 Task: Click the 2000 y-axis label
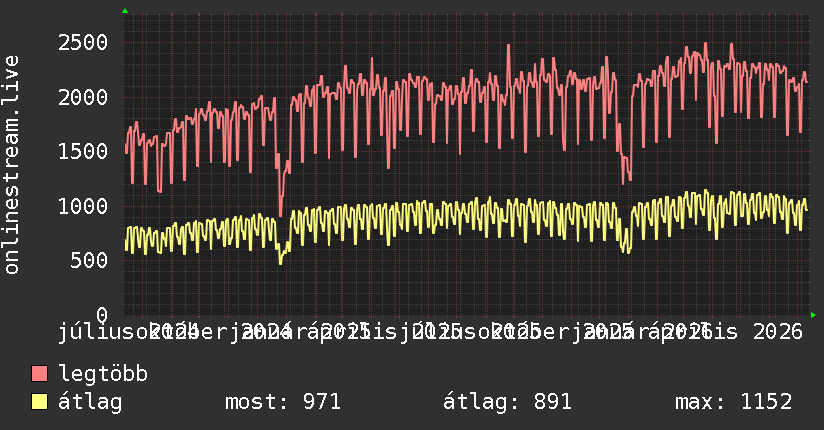[x=83, y=97]
